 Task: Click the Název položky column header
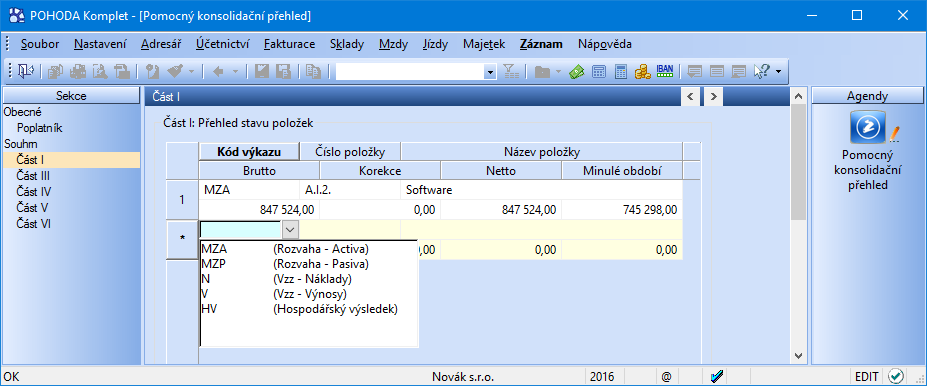[542, 152]
